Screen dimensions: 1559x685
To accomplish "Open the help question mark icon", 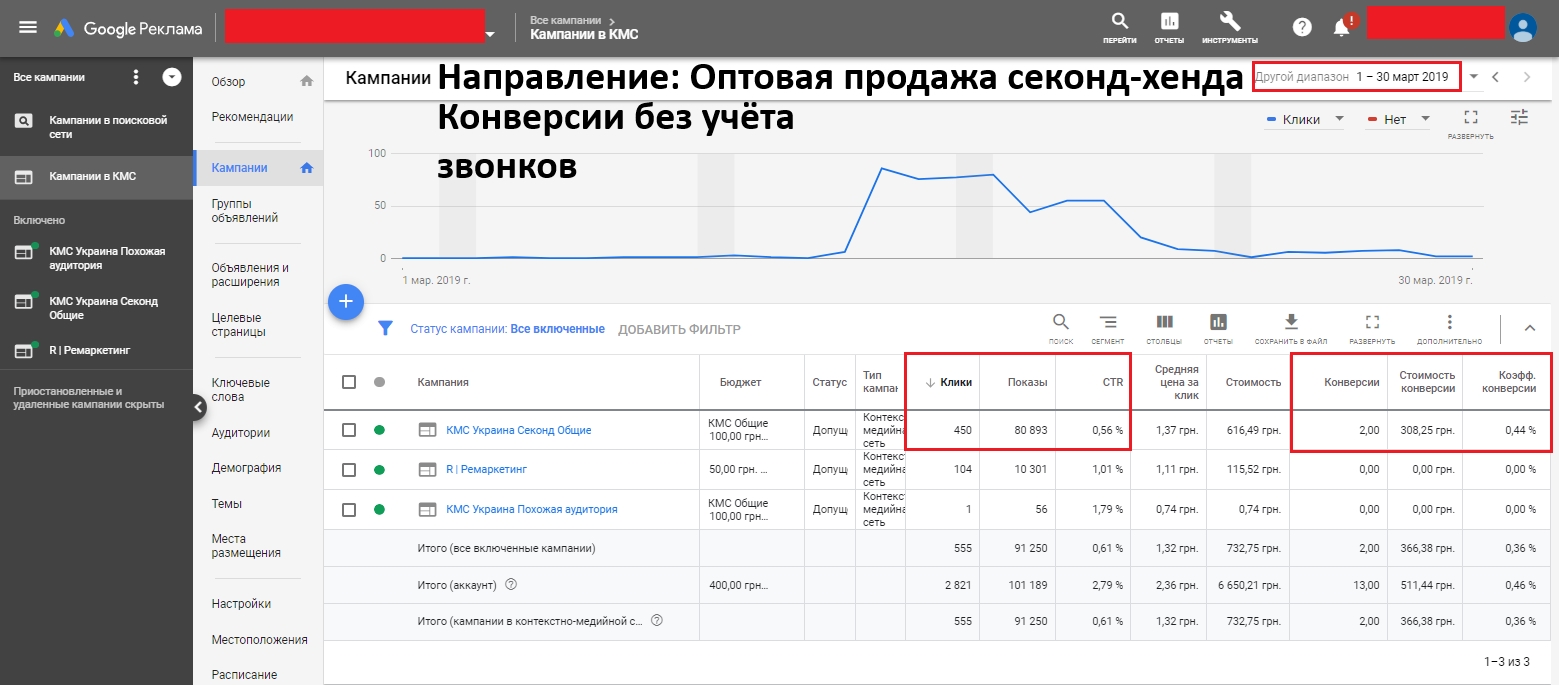I will tap(1302, 27).
